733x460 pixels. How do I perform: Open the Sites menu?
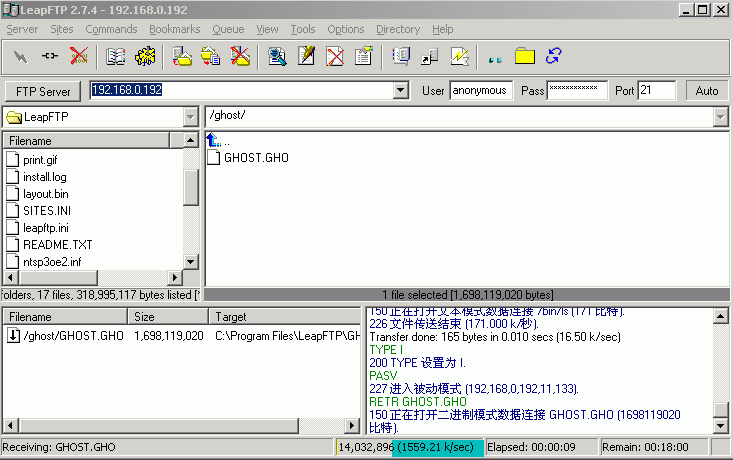tap(62, 29)
